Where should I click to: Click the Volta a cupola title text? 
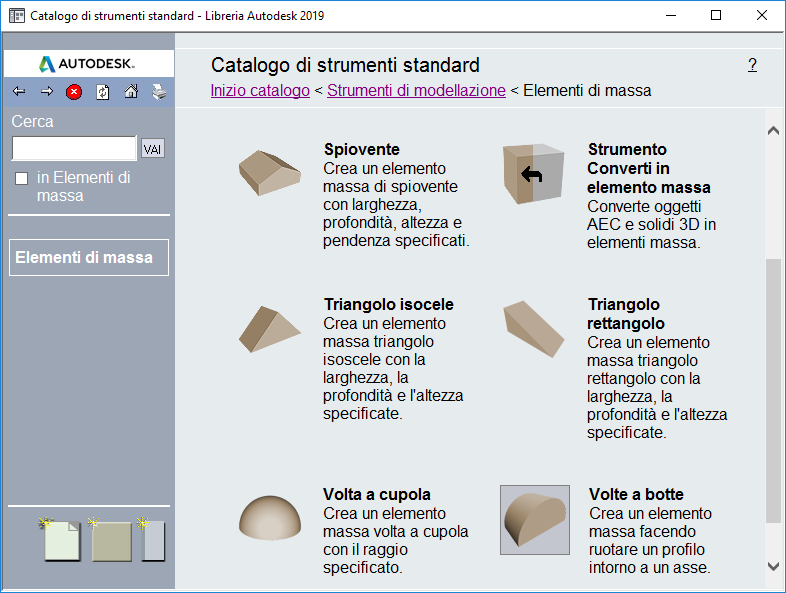376,494
